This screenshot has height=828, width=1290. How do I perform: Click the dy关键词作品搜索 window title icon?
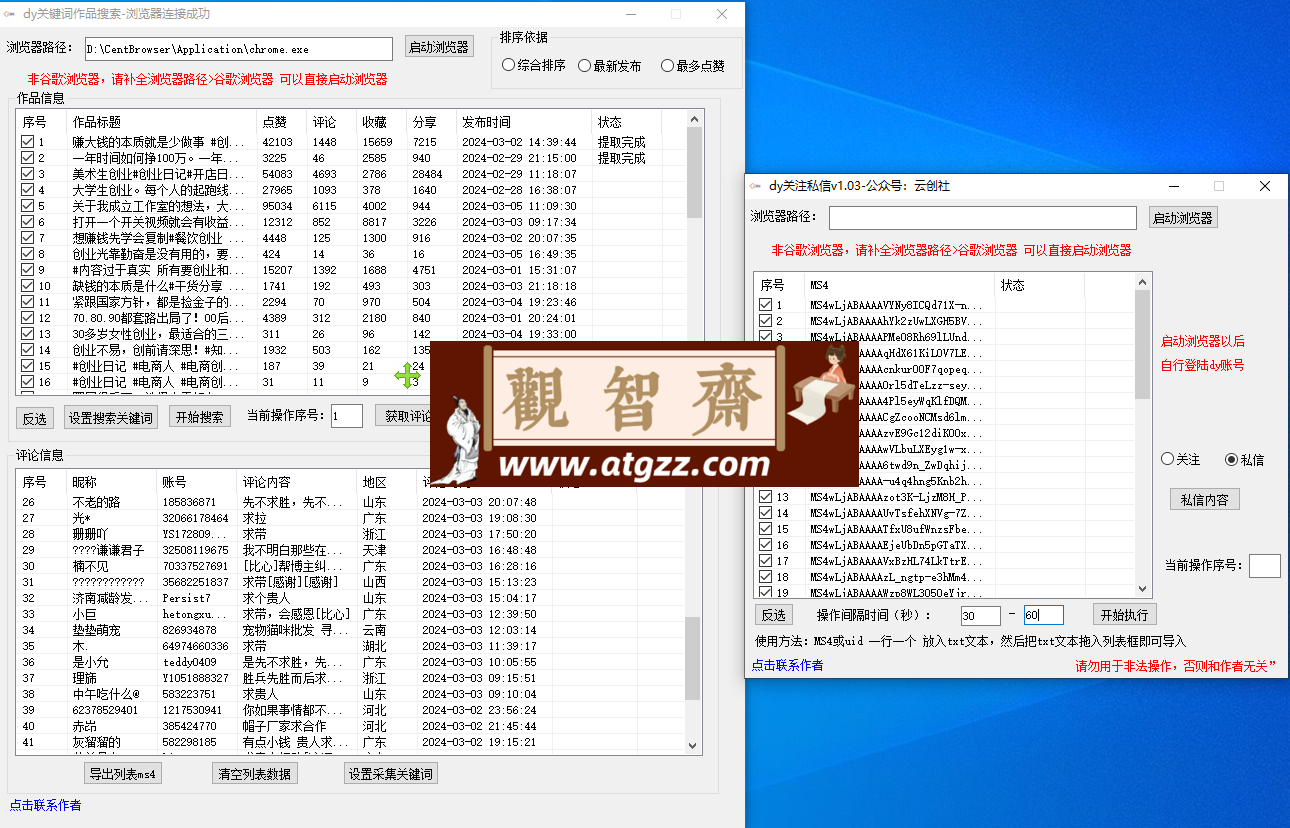10,14
